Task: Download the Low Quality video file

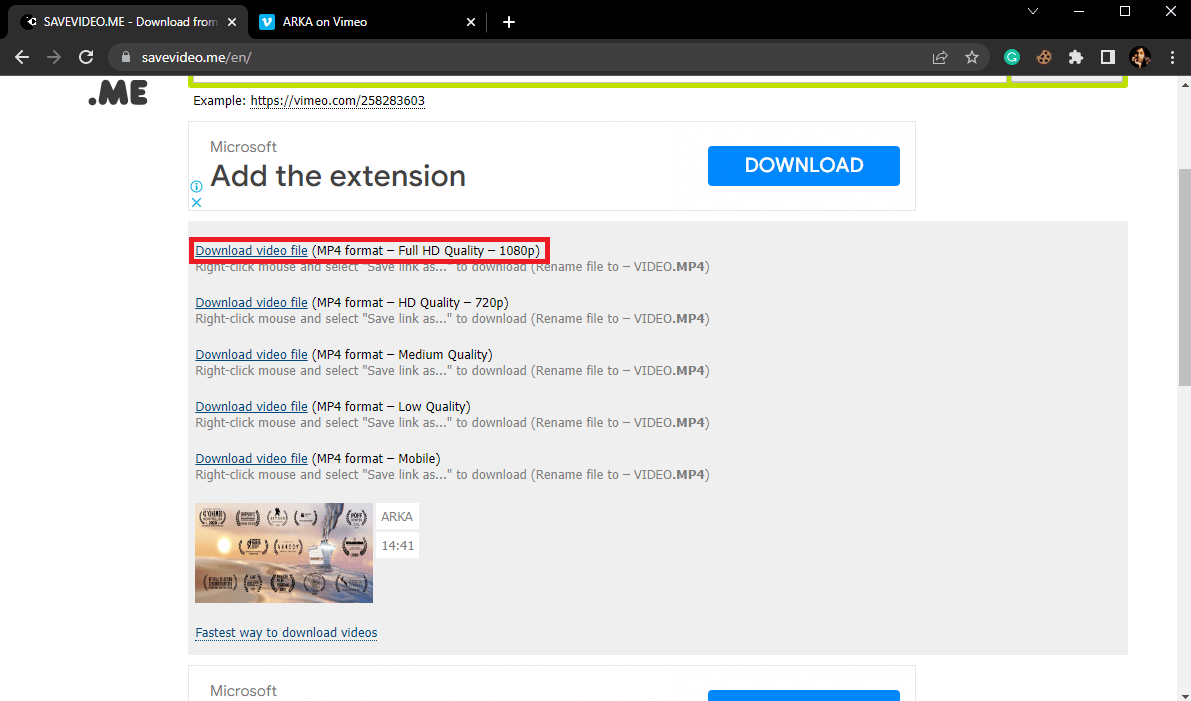Action: click(251, 406)
